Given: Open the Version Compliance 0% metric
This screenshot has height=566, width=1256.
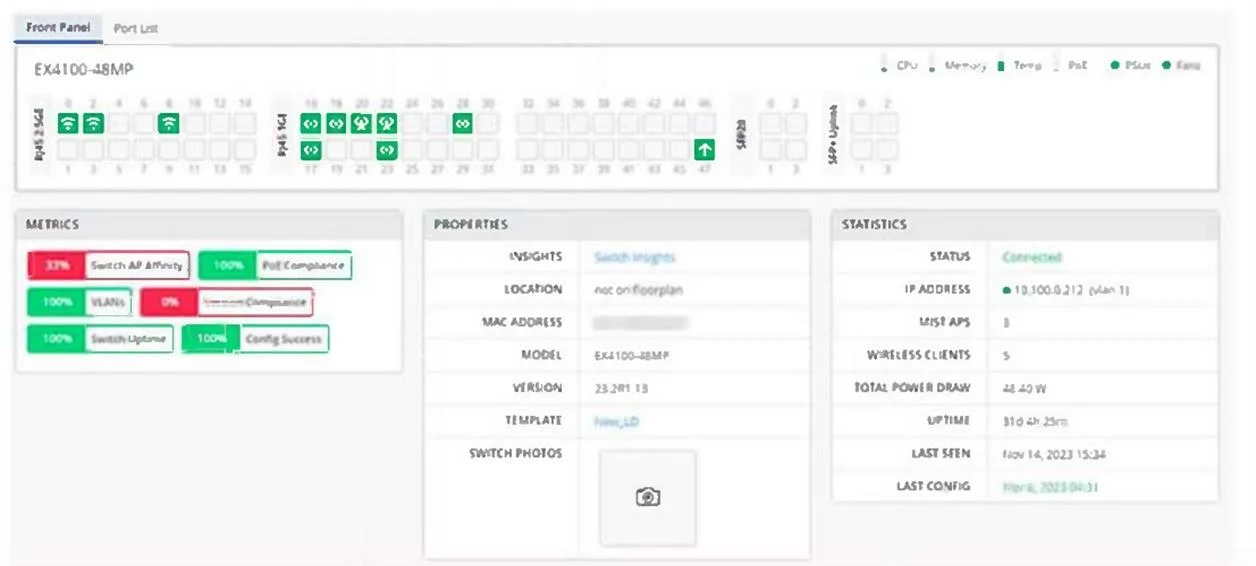Looking at the screenshot, I should [226, 301].
